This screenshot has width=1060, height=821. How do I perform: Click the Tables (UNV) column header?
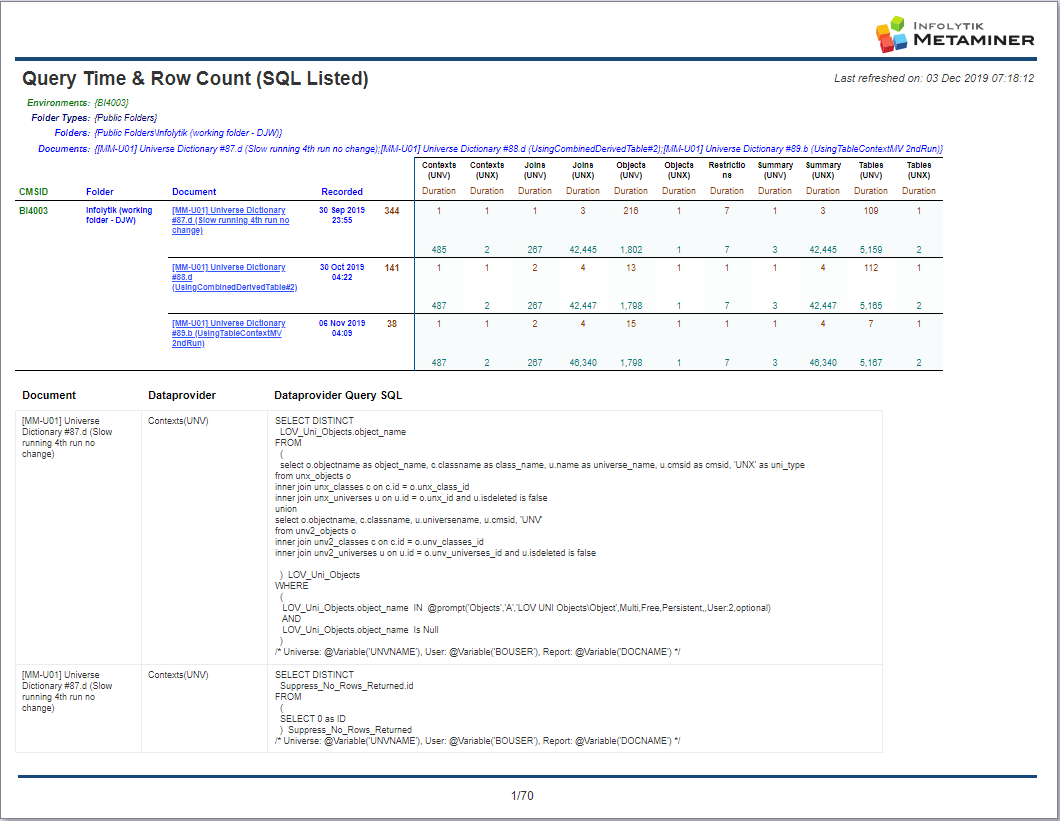[x=871, y=170]
